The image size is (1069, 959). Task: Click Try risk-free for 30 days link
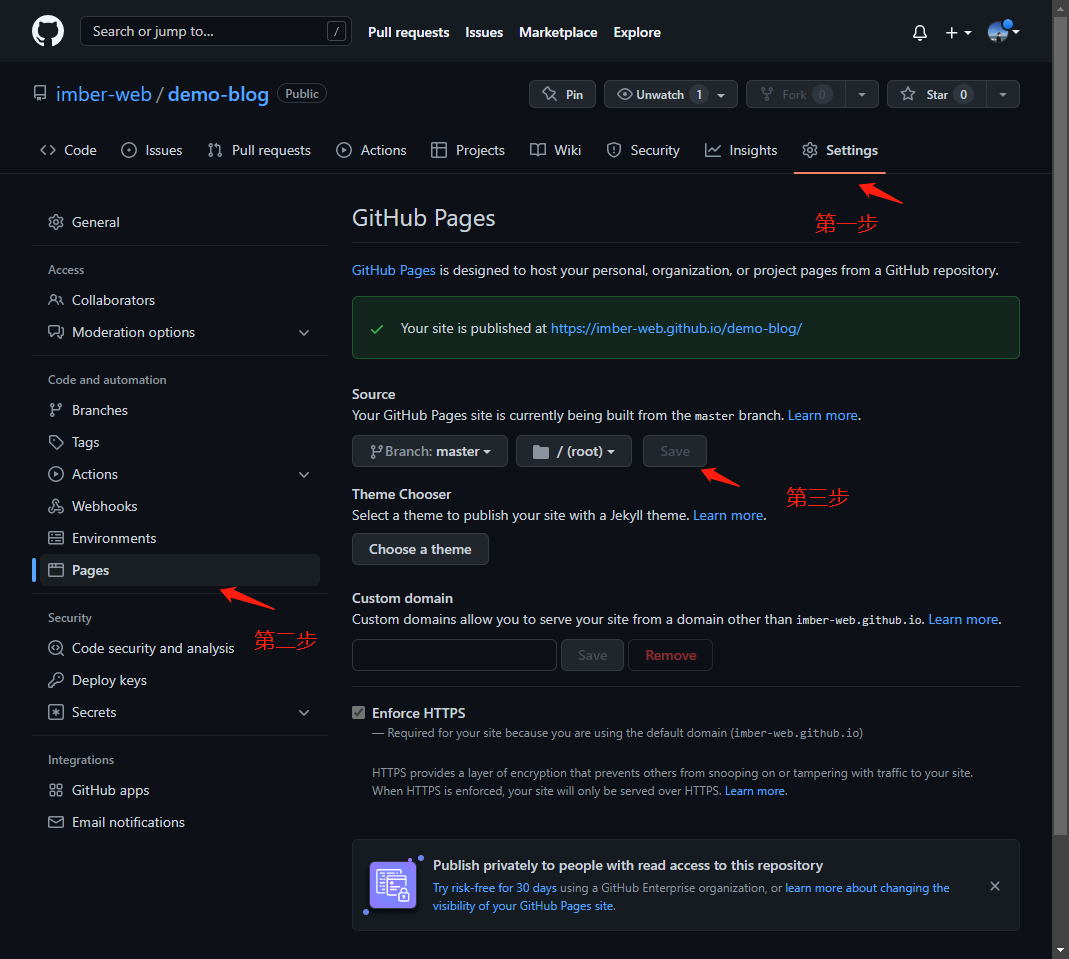(495, 887)
